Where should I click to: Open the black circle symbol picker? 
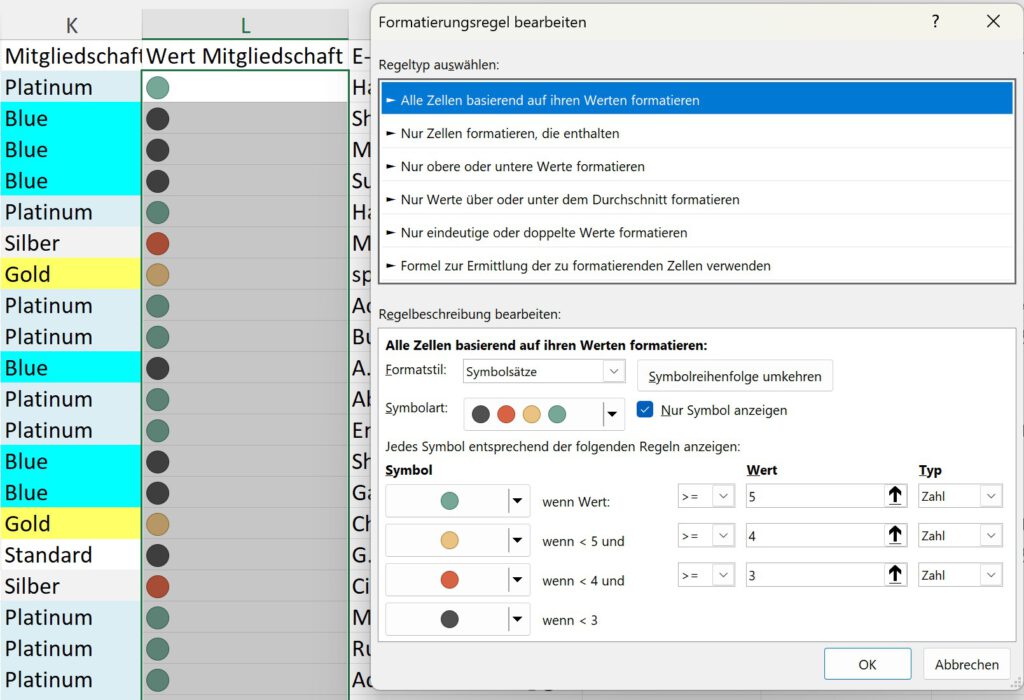(x=517, y=619)
